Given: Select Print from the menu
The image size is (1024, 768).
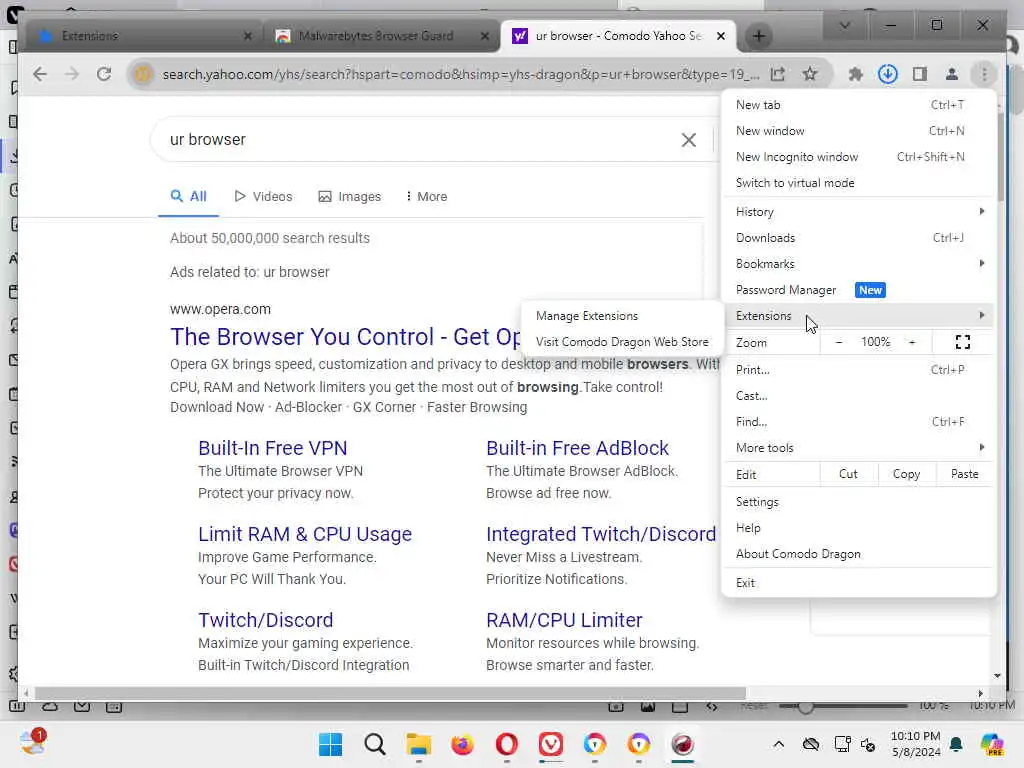Looking at the screenshot, I should (859, 370).
